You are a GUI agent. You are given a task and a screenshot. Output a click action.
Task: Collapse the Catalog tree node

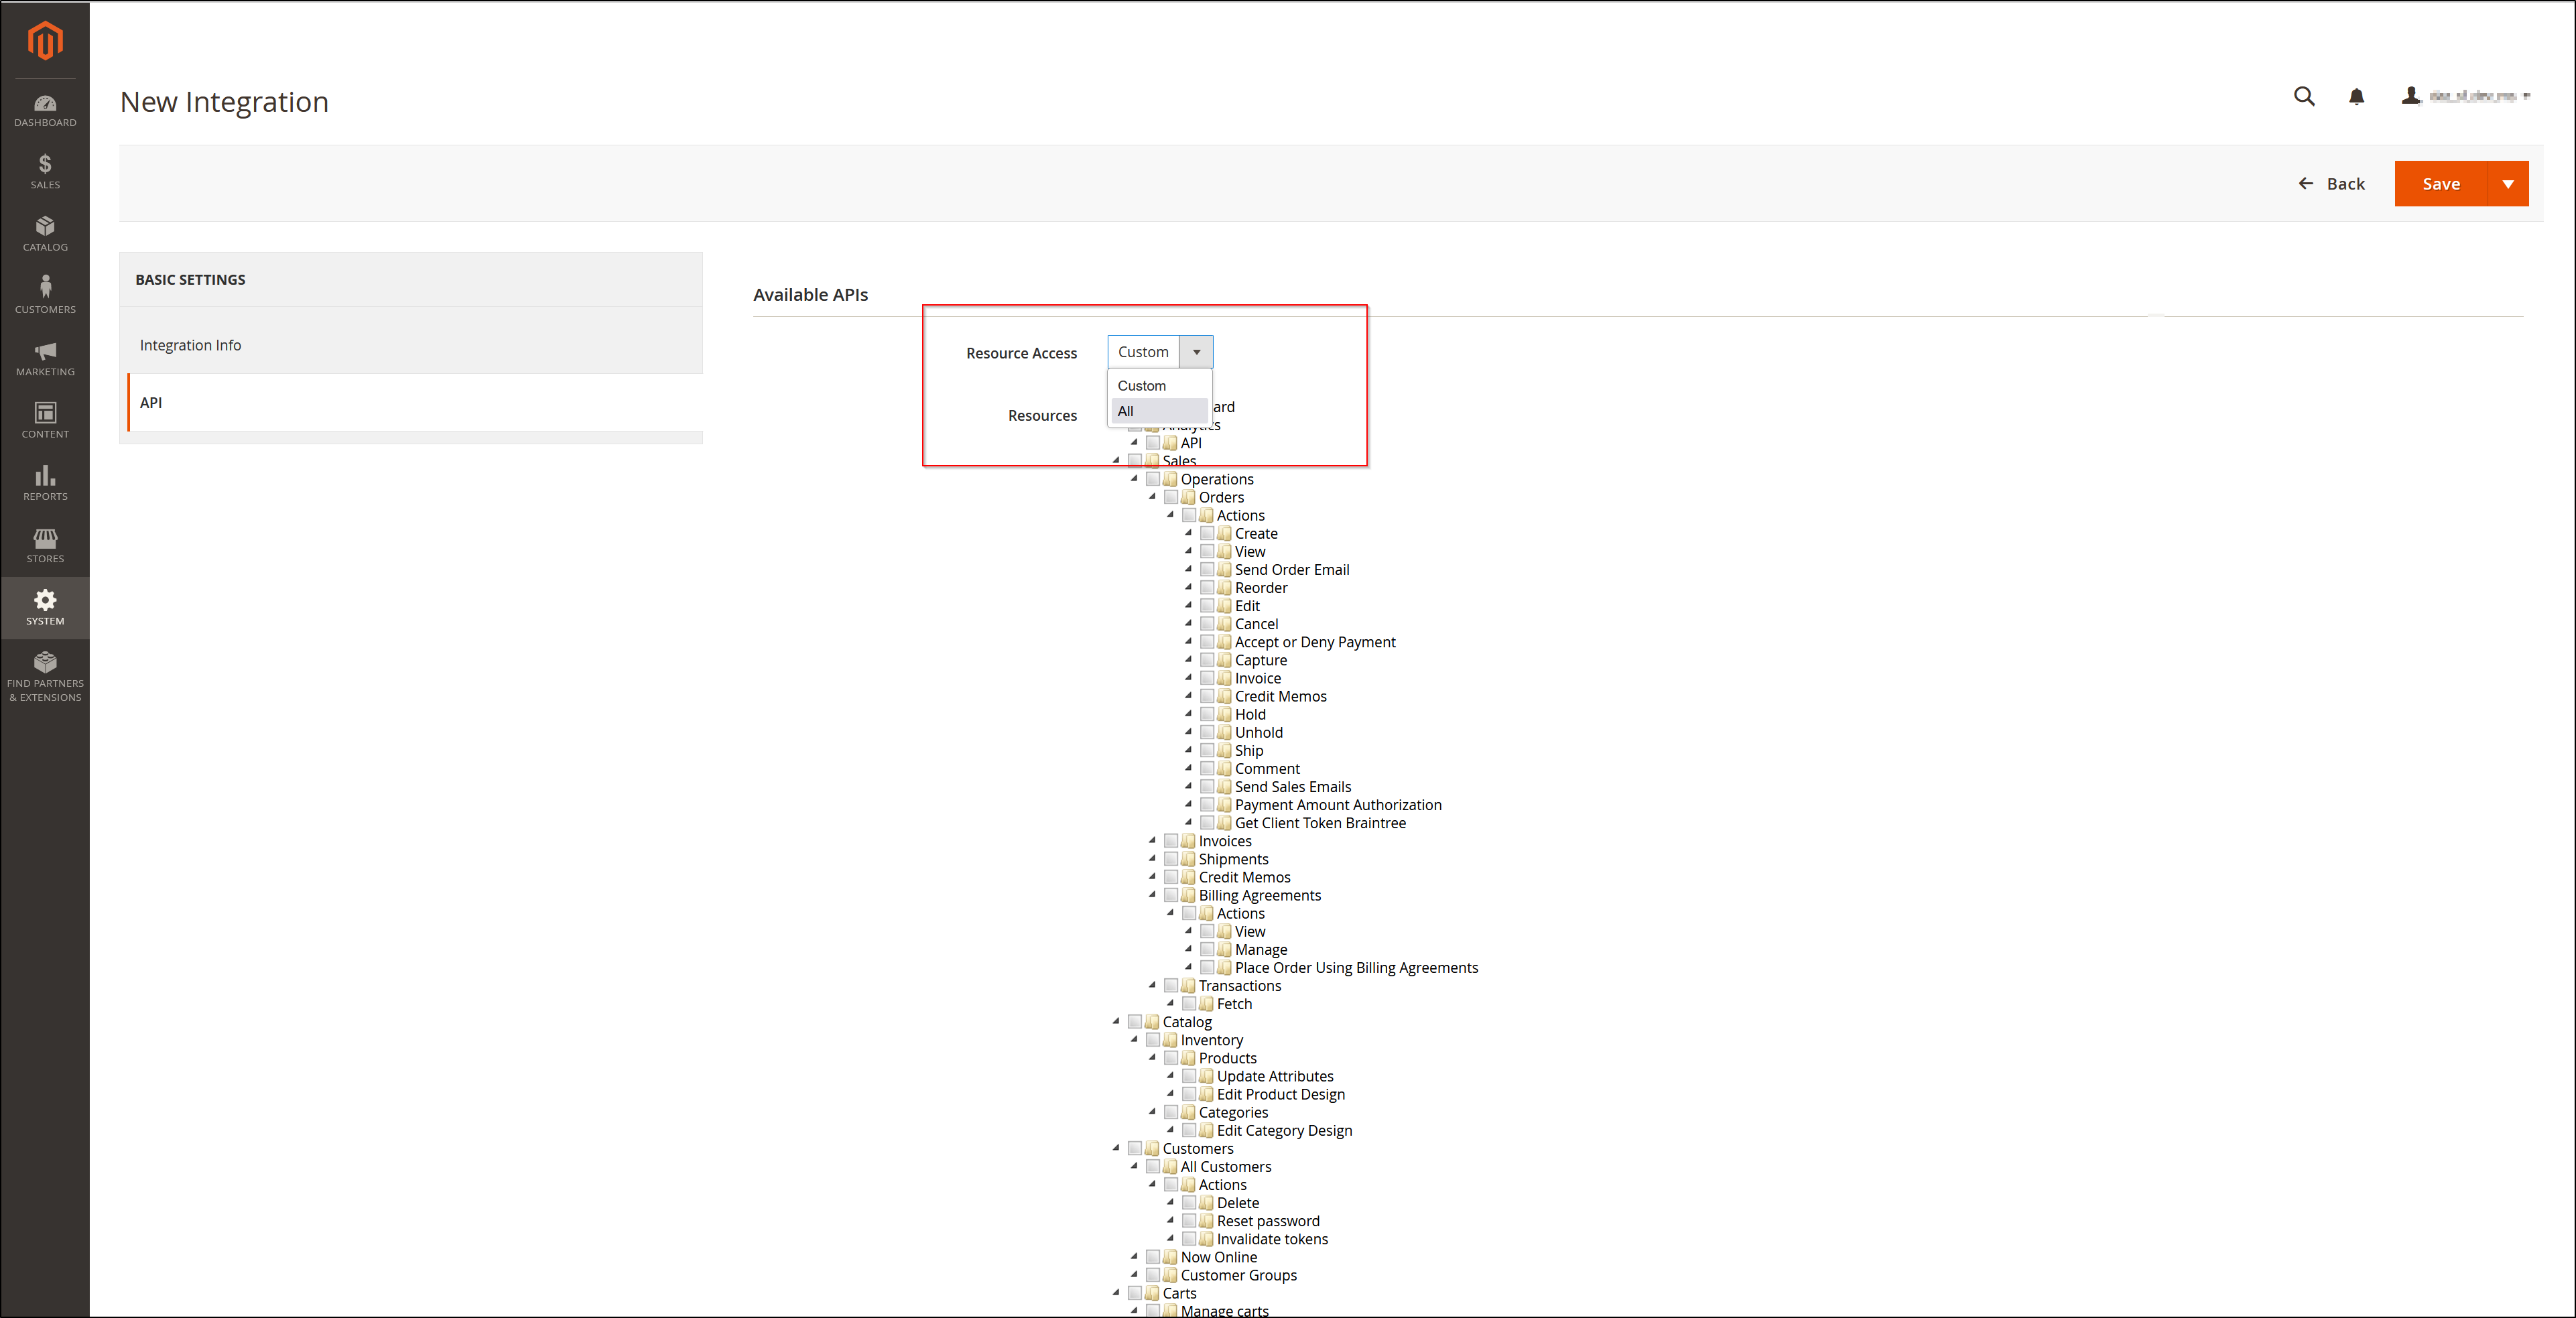coord(1116,1022)
